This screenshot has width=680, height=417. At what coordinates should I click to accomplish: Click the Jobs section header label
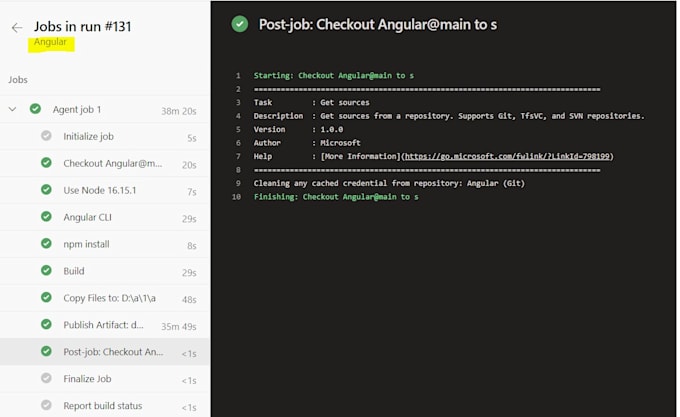18,80
